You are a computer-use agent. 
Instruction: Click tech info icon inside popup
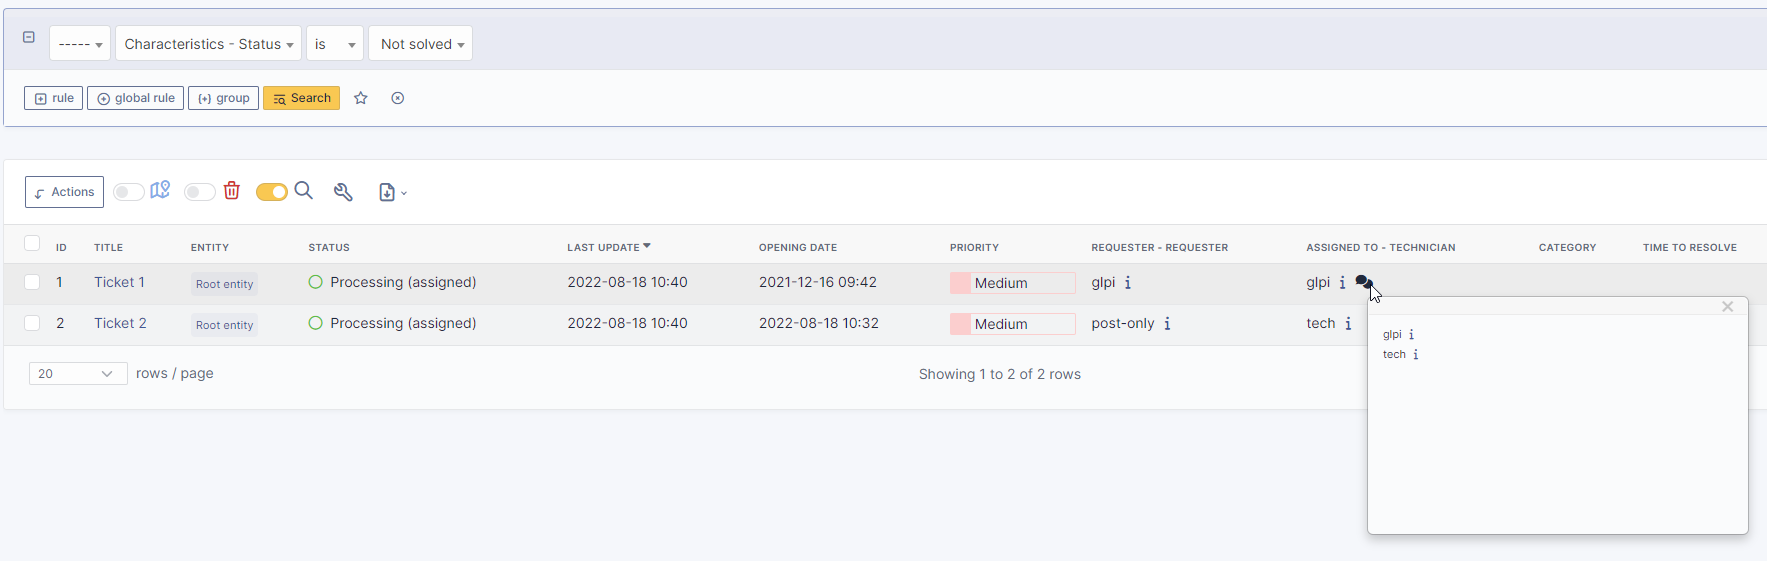pyautogui.click(x=1415, y=354)
